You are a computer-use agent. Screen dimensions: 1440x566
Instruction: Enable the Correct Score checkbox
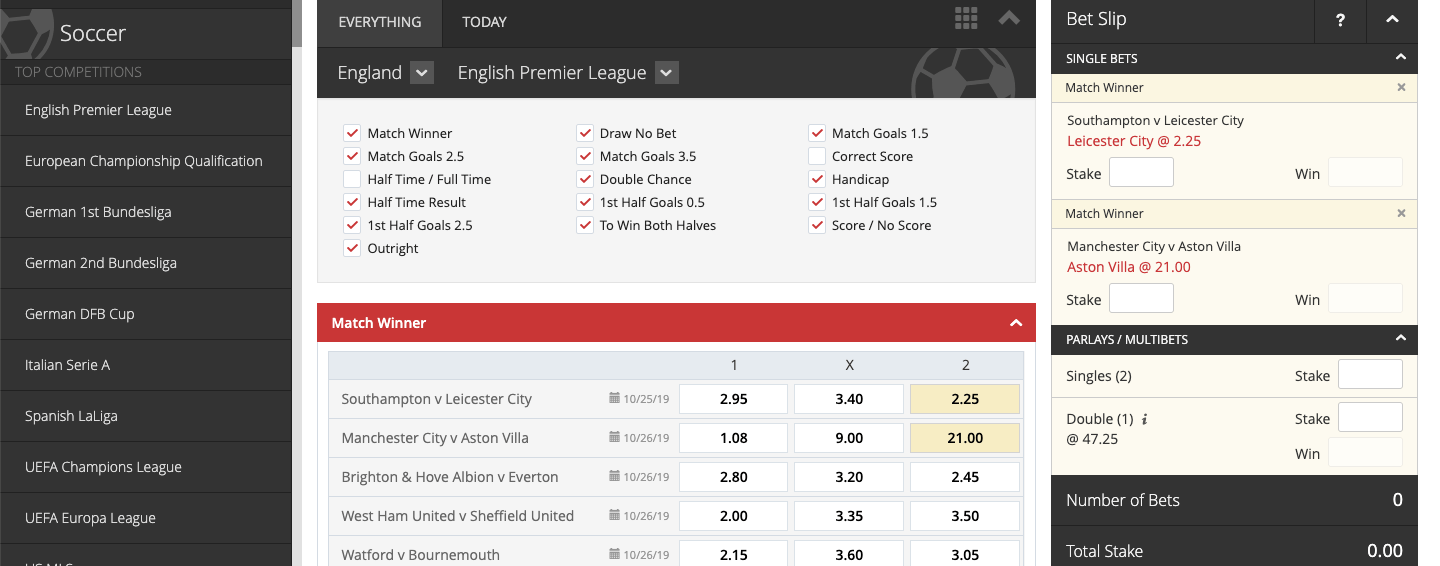[816, 156]
